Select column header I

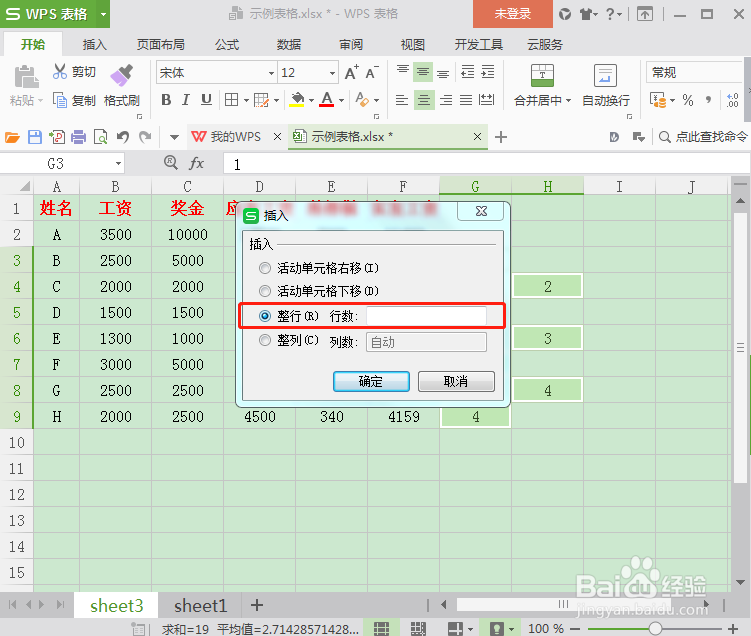tap(619, 186)
